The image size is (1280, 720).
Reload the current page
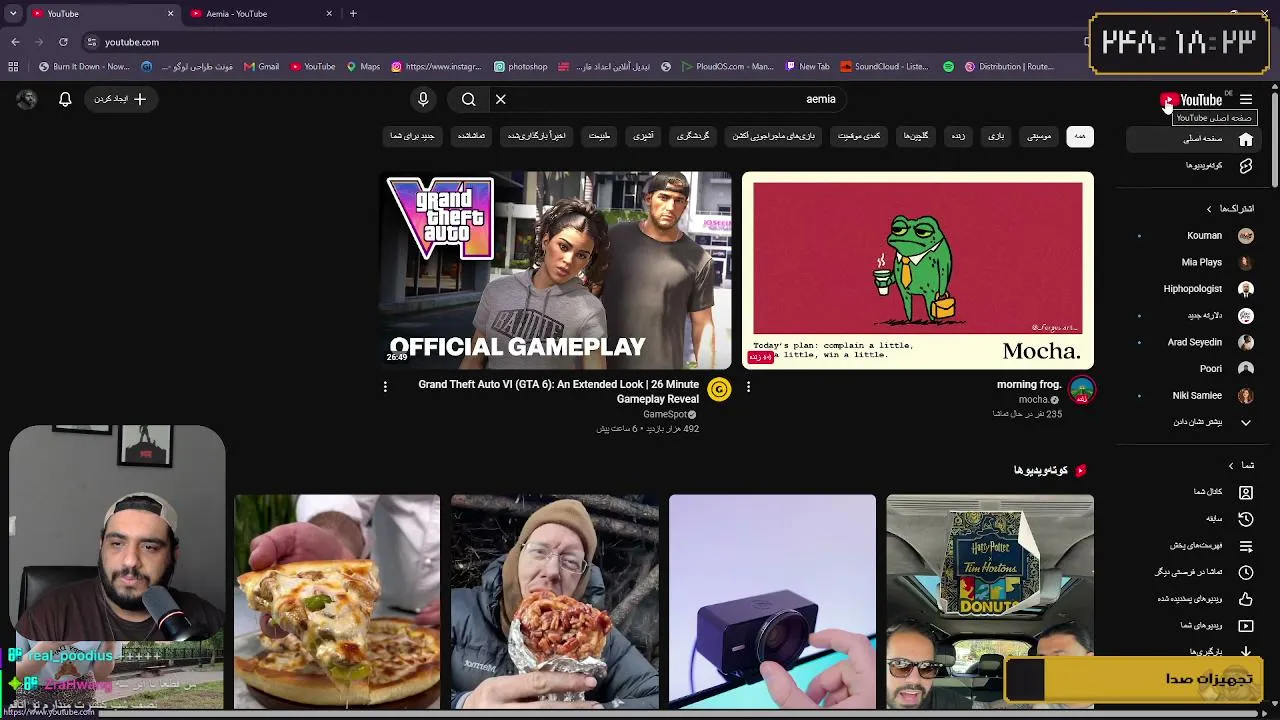pyautogui.click(x=63, y=42)
